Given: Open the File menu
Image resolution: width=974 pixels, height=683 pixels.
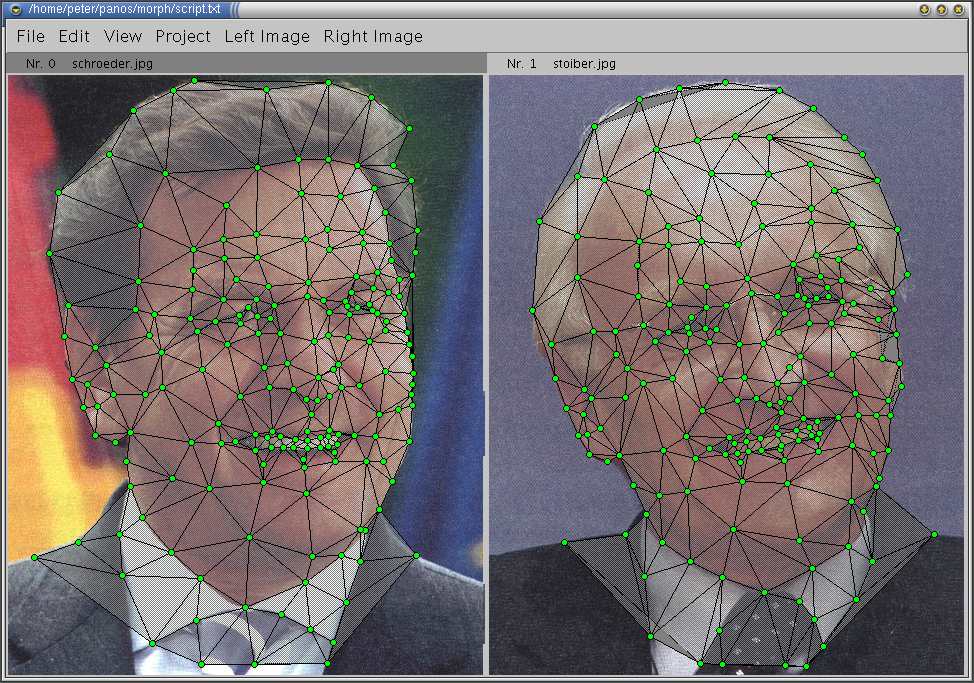Looking at the screenshot, I should (x=30, y=37).
